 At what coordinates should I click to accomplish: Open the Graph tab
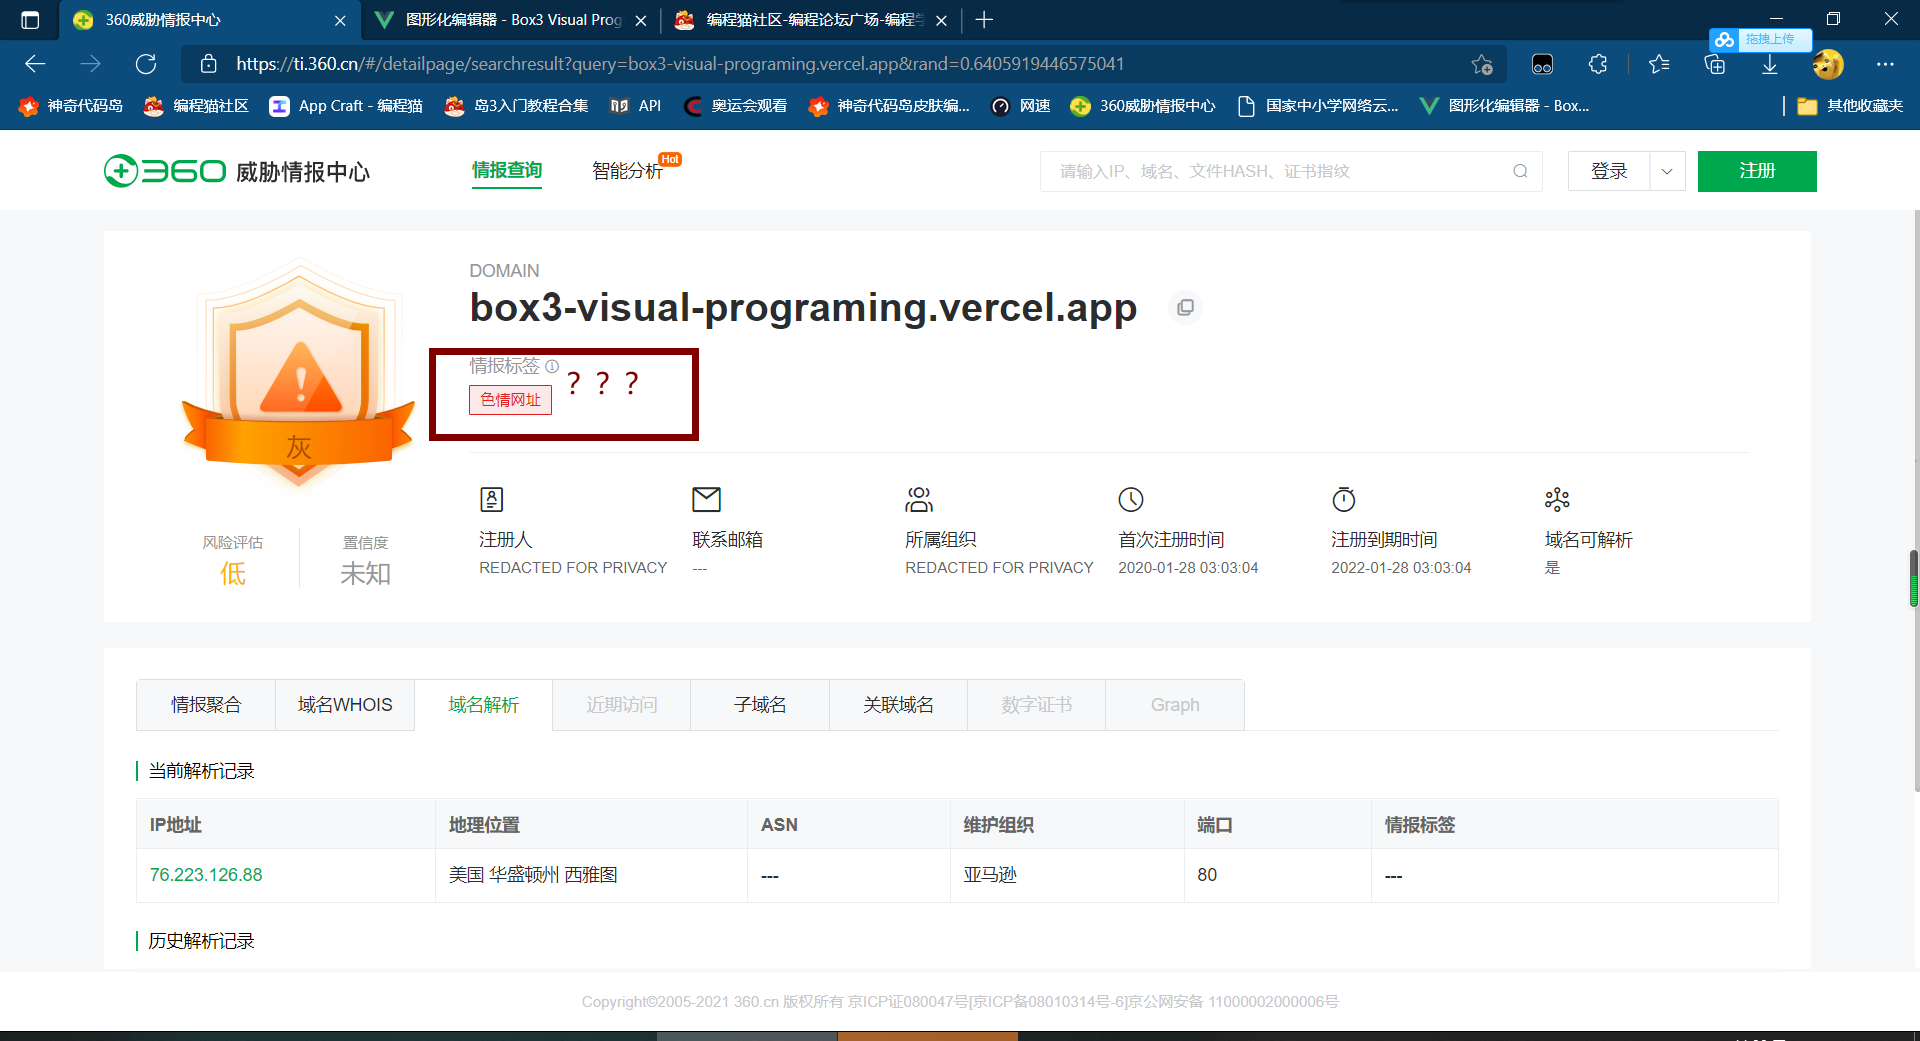(x=1175, y=705)
